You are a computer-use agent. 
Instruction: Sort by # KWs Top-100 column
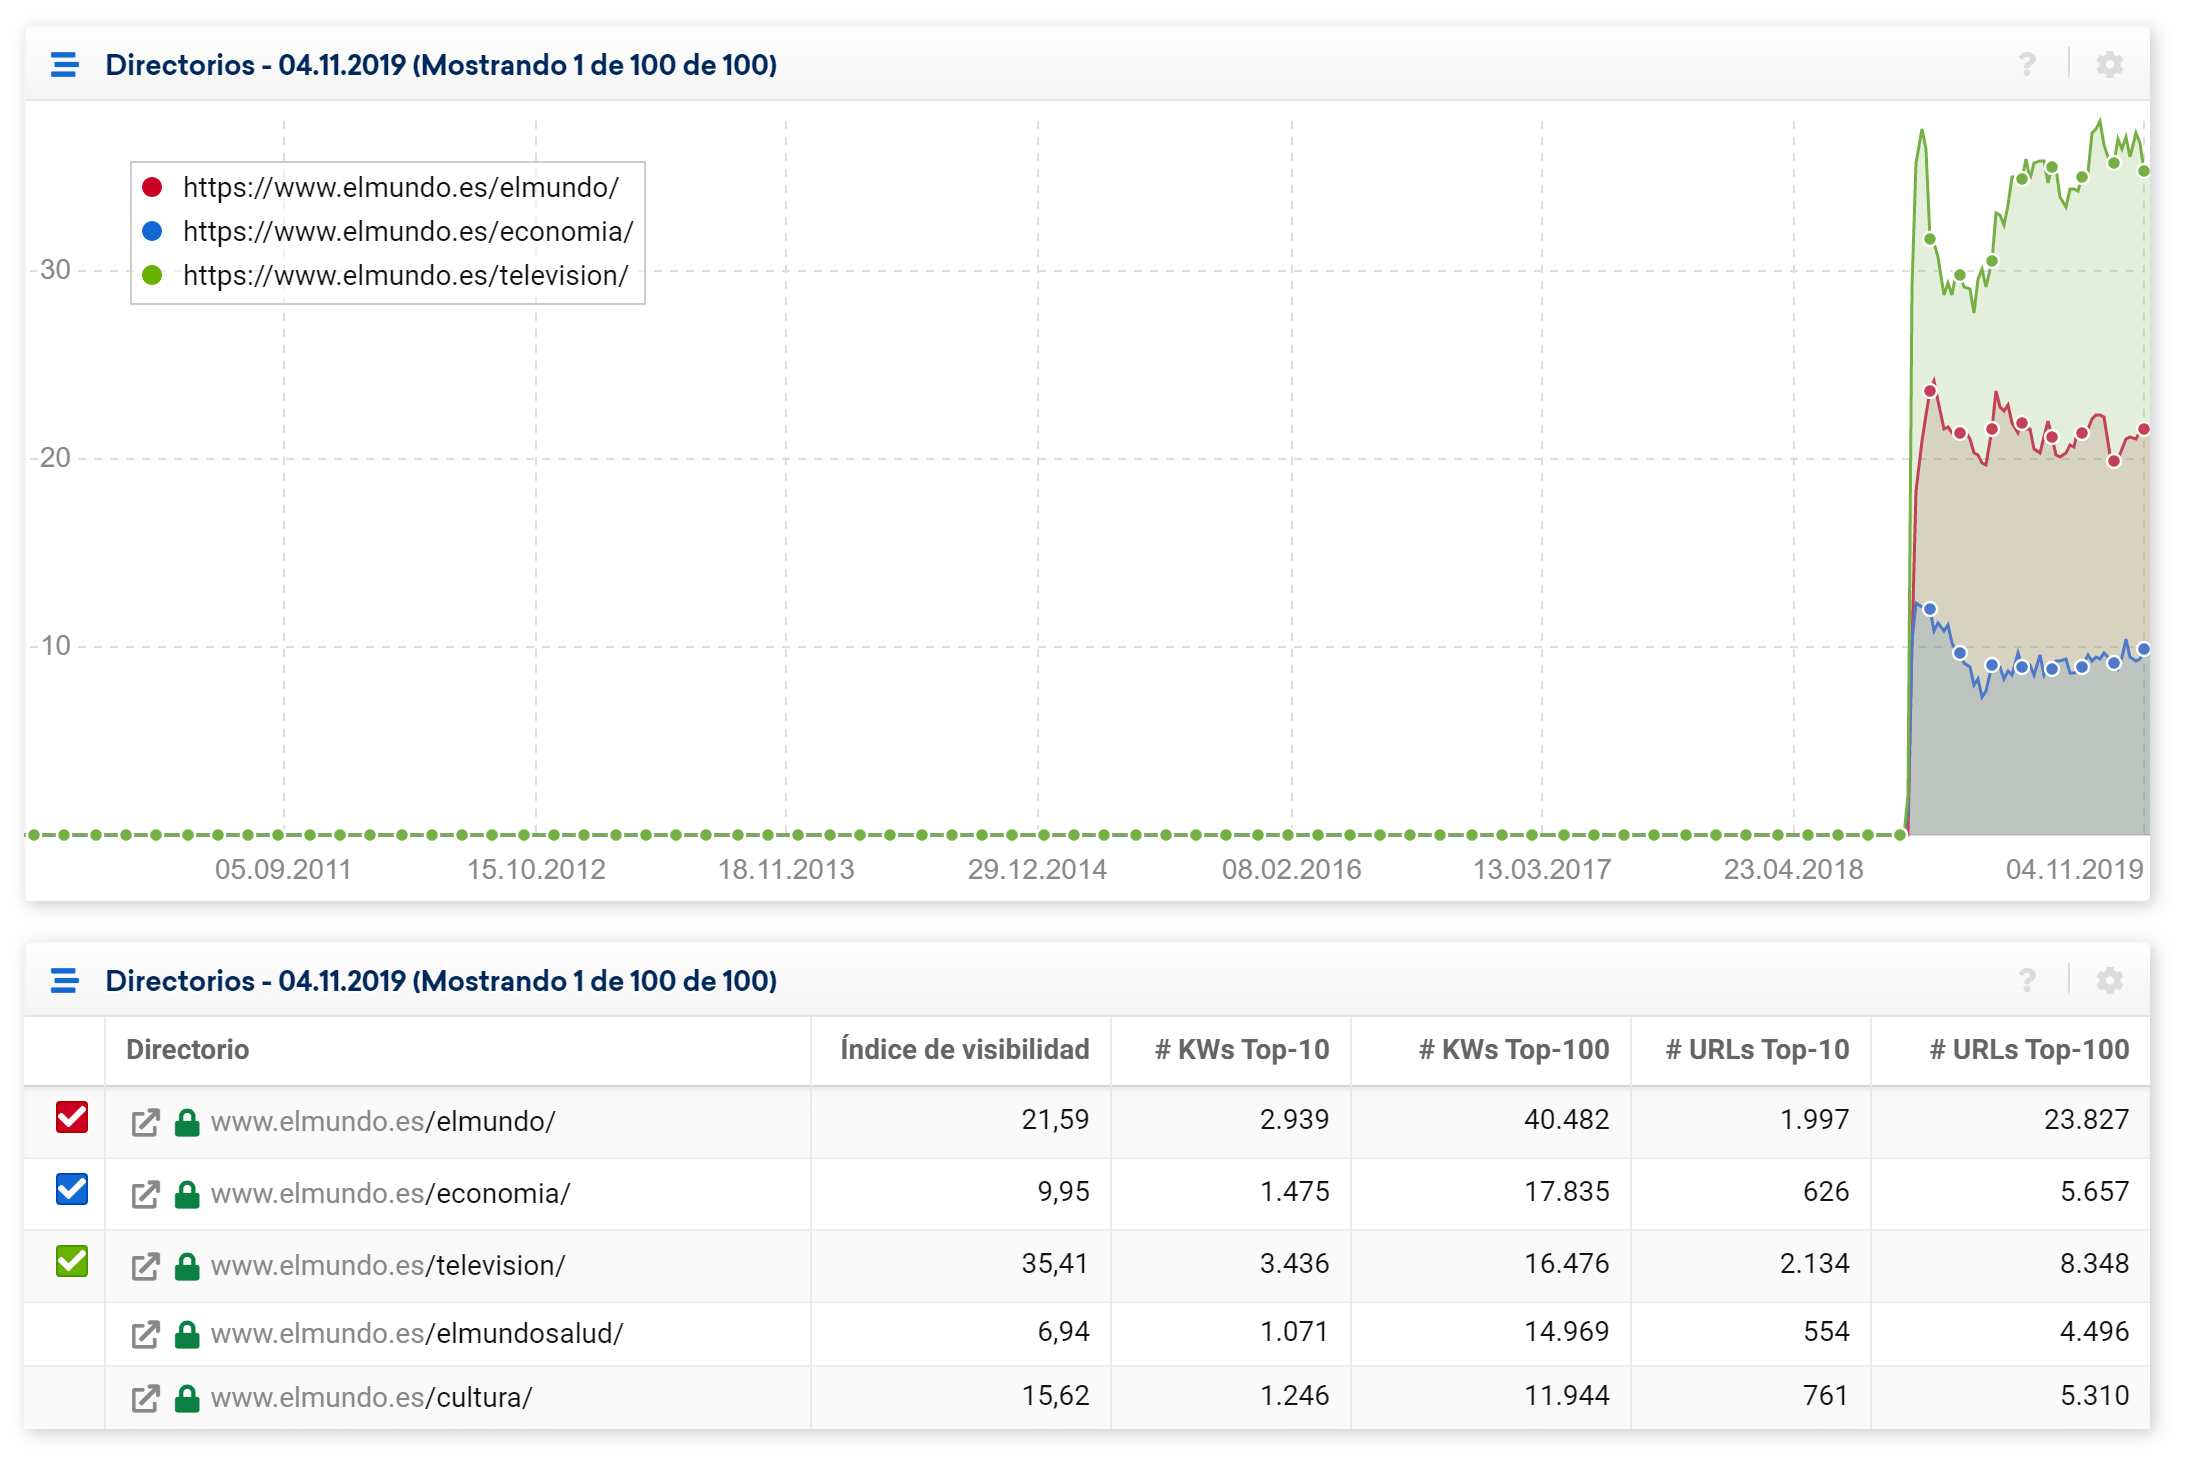coord(1514,1049)
